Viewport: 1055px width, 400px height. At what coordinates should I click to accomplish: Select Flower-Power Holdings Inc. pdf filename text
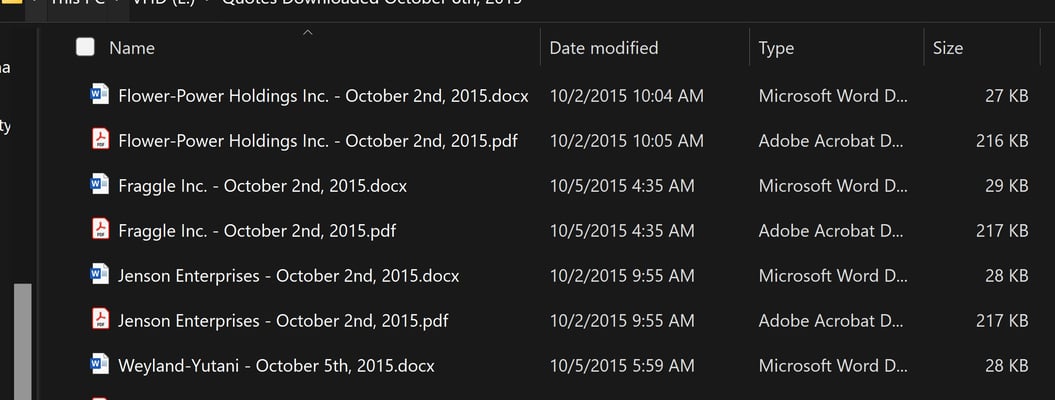(x=318, y=141)
